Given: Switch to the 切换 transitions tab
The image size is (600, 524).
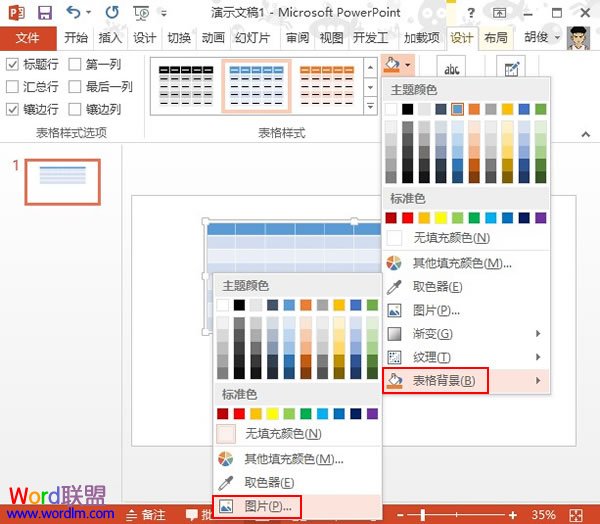Looking at the screenshot, I should [x=179, y=38].
